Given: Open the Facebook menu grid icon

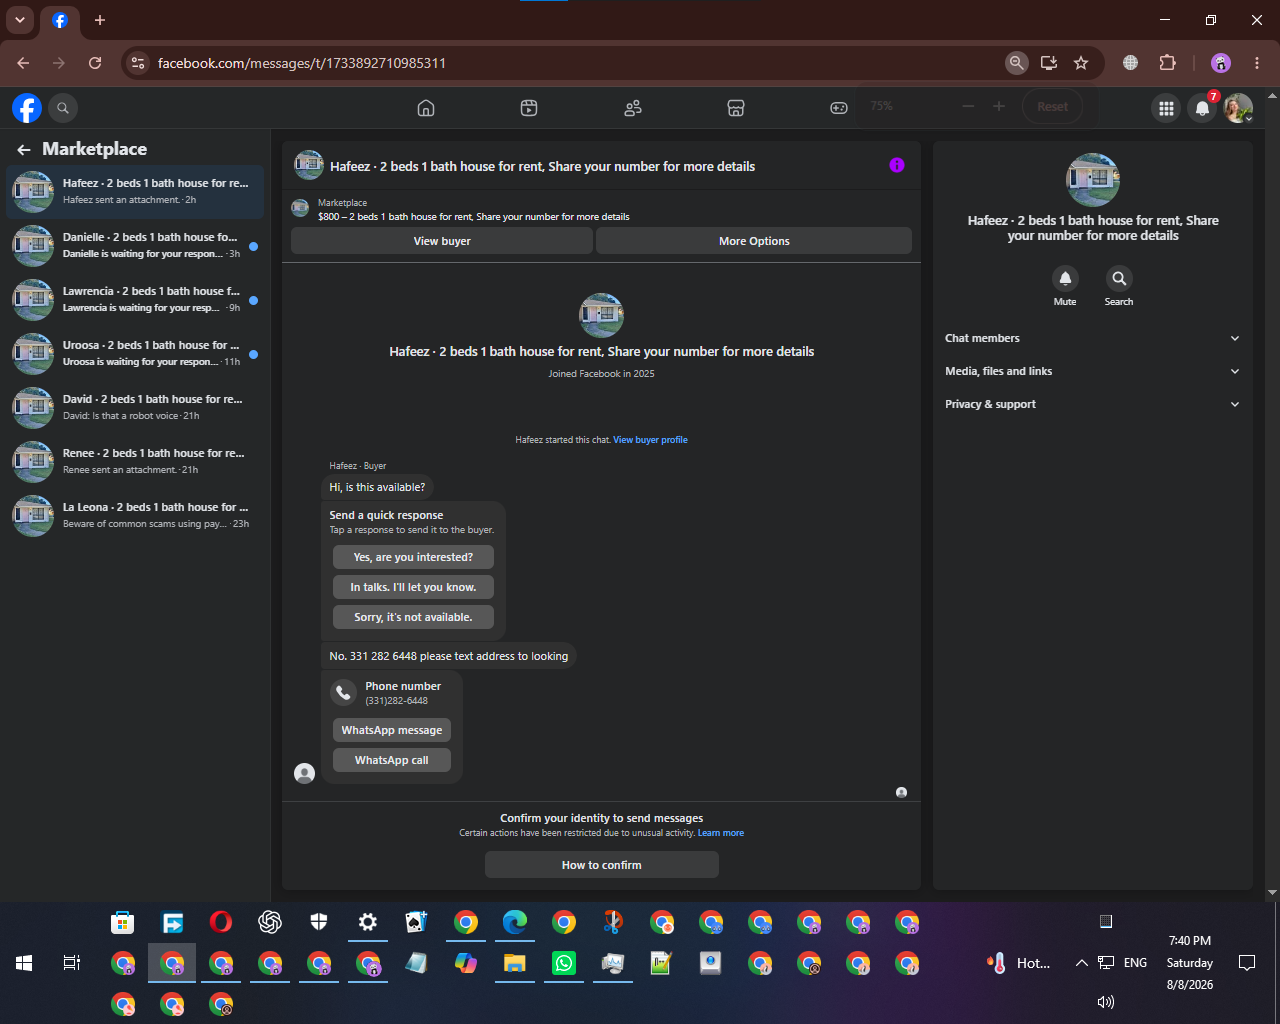Looking at the screenshot, I should 1166,108.
